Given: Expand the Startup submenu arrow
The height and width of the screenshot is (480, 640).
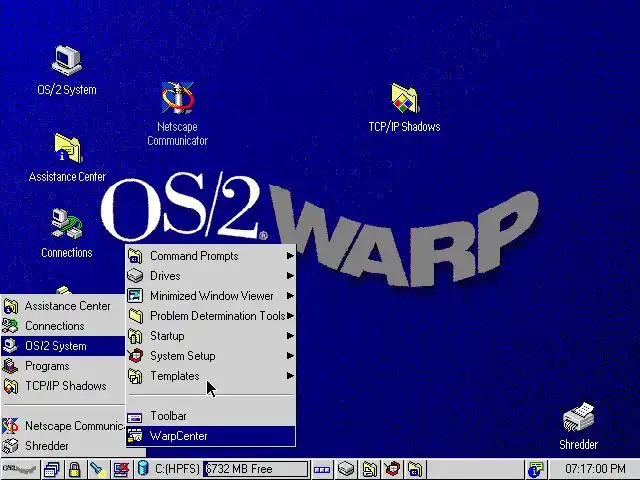Looking at the screenshot, I should [290, 336].
